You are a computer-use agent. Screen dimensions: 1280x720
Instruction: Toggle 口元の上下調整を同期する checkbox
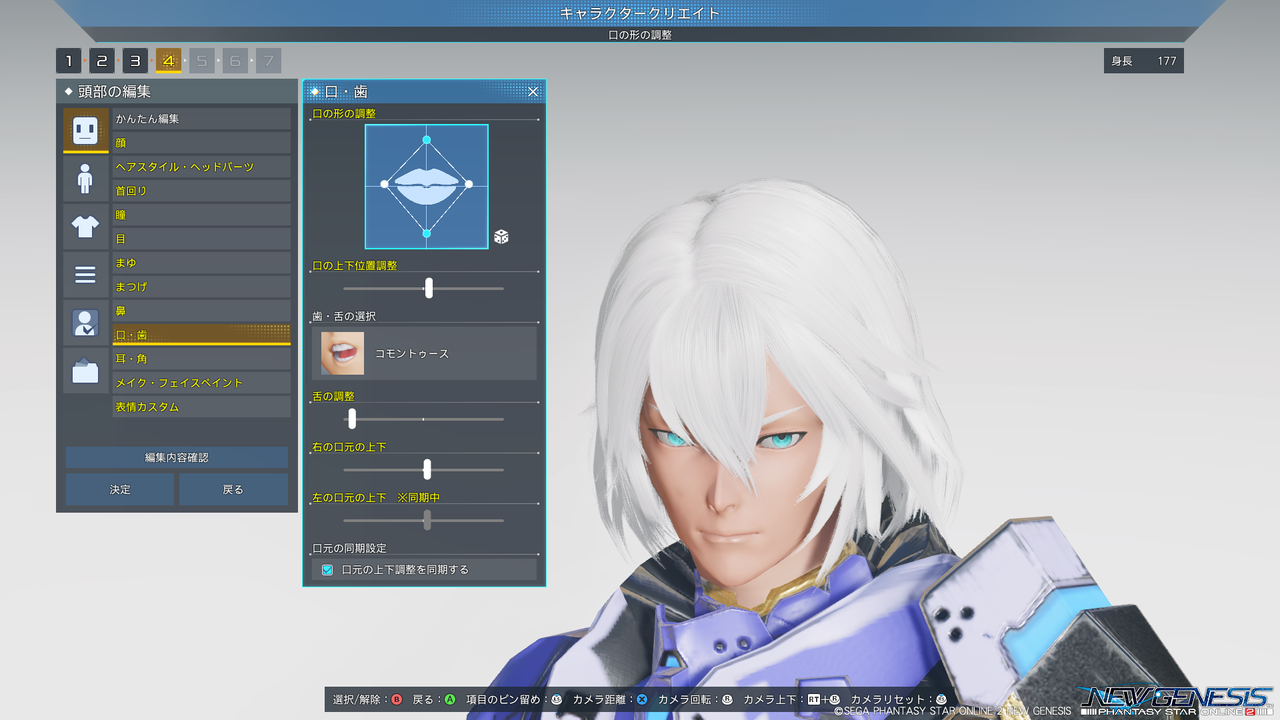point(327,570)
